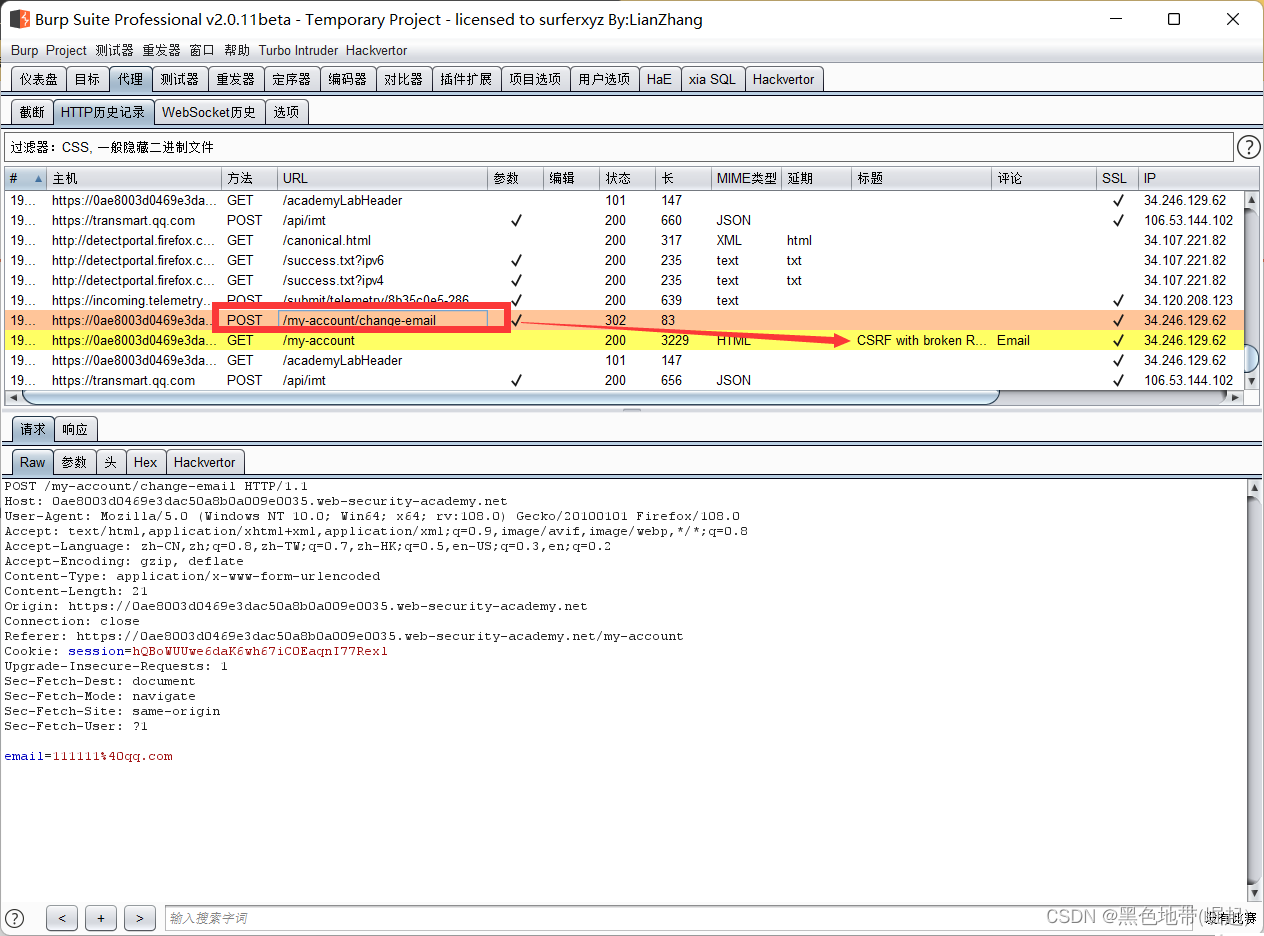Open the filter bar settings

click(x=618, y=147)
